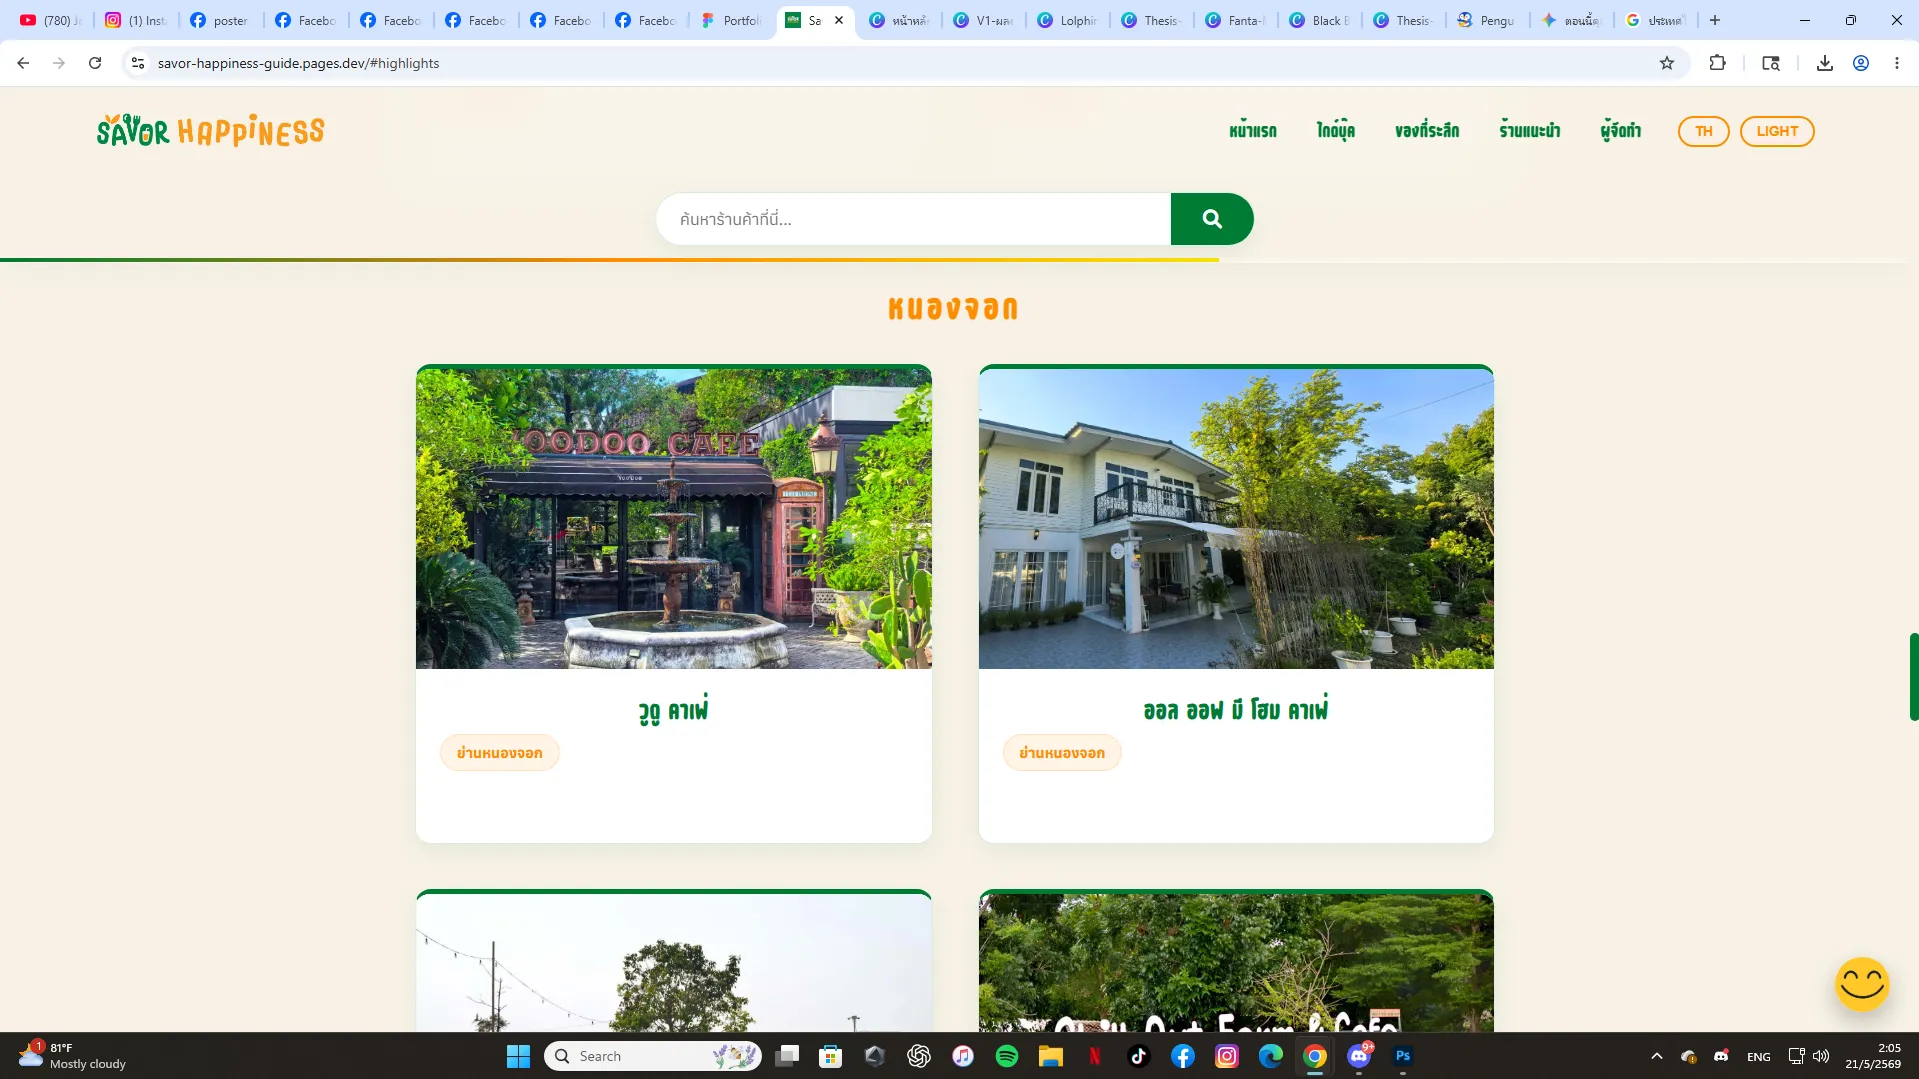The image size is (1919, 1079).
Task: Open Task View on the taskbar
Action: pos(787,1056)
